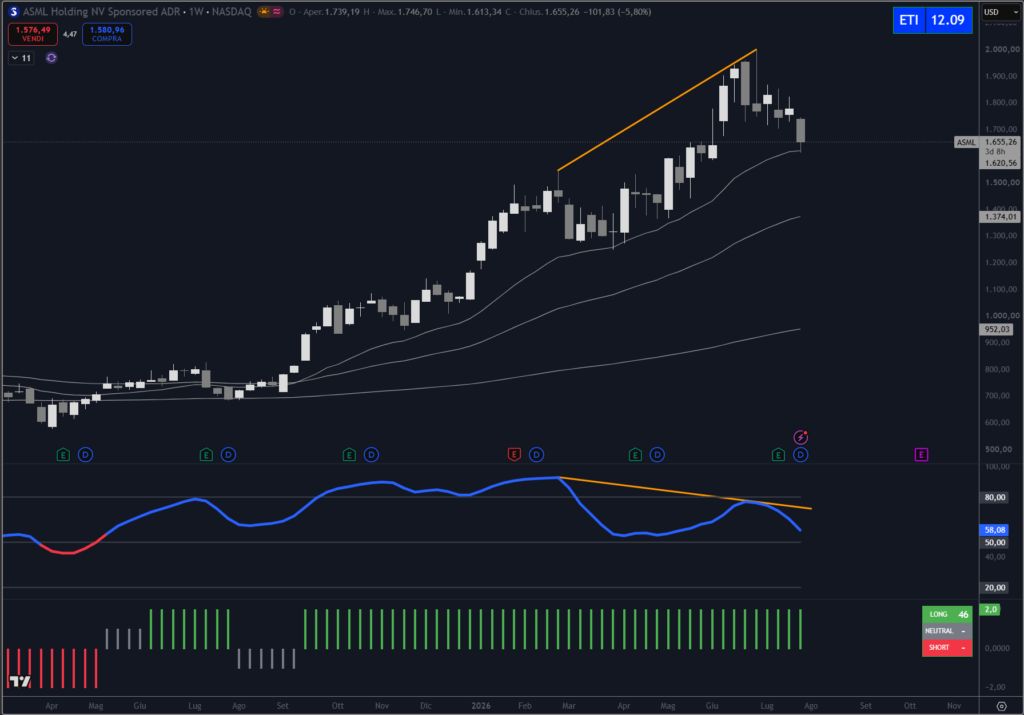Screen dimensions: 1024x715
Task: Collapse the 11 indicators legend chevron
Action: pyautogui.click(x=15, y=58)
